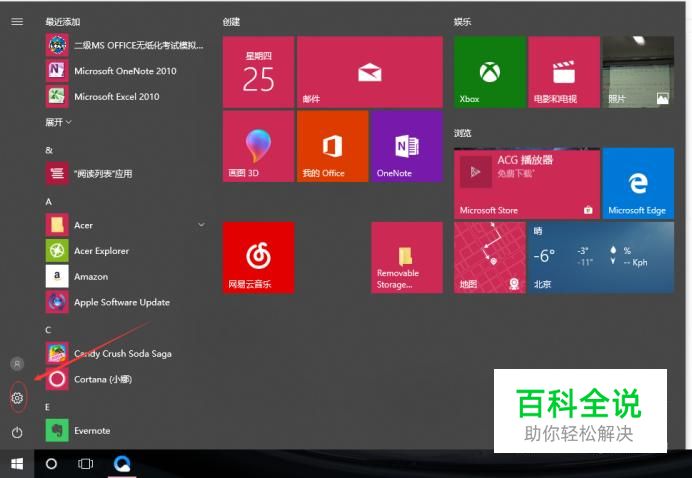Open the Start menu hamburger icon
The image size is (692, 478).
[17, 22]
